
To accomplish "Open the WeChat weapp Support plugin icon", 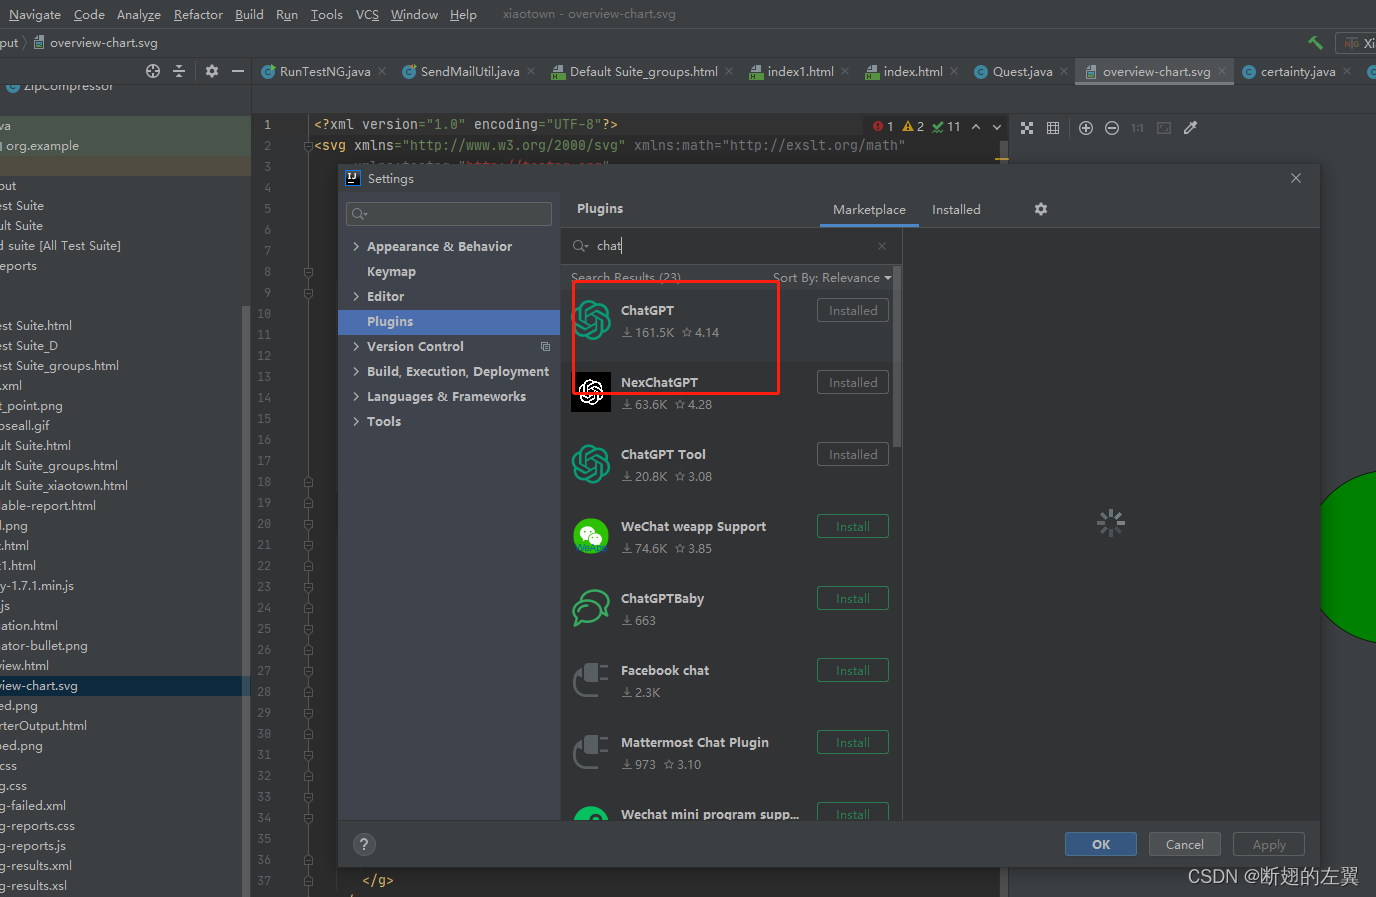I will pos(591,536).
